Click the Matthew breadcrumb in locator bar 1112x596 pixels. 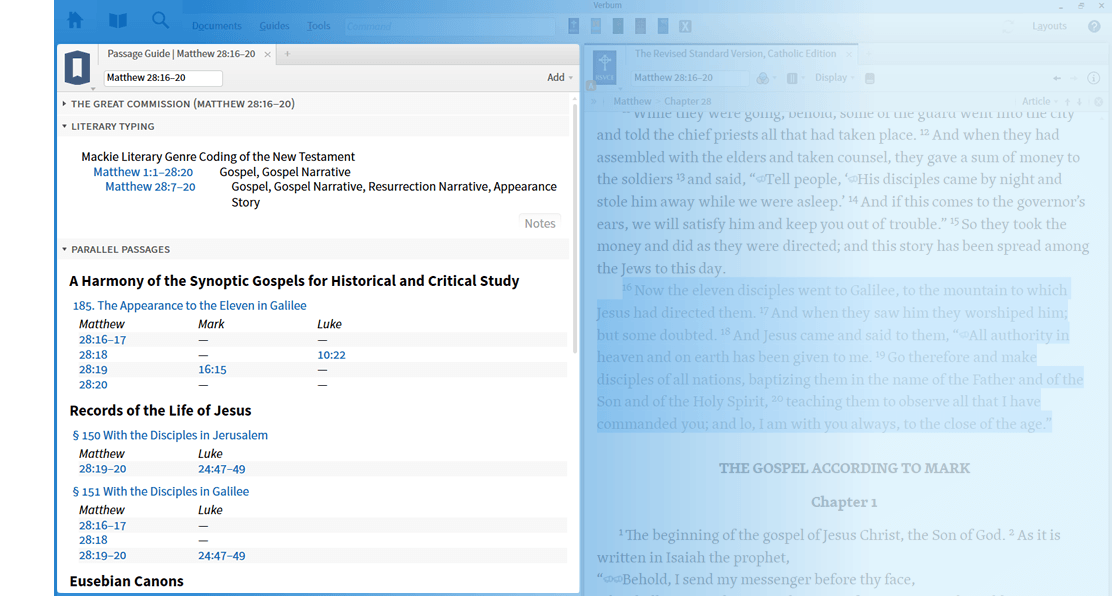tap(632, 101)
